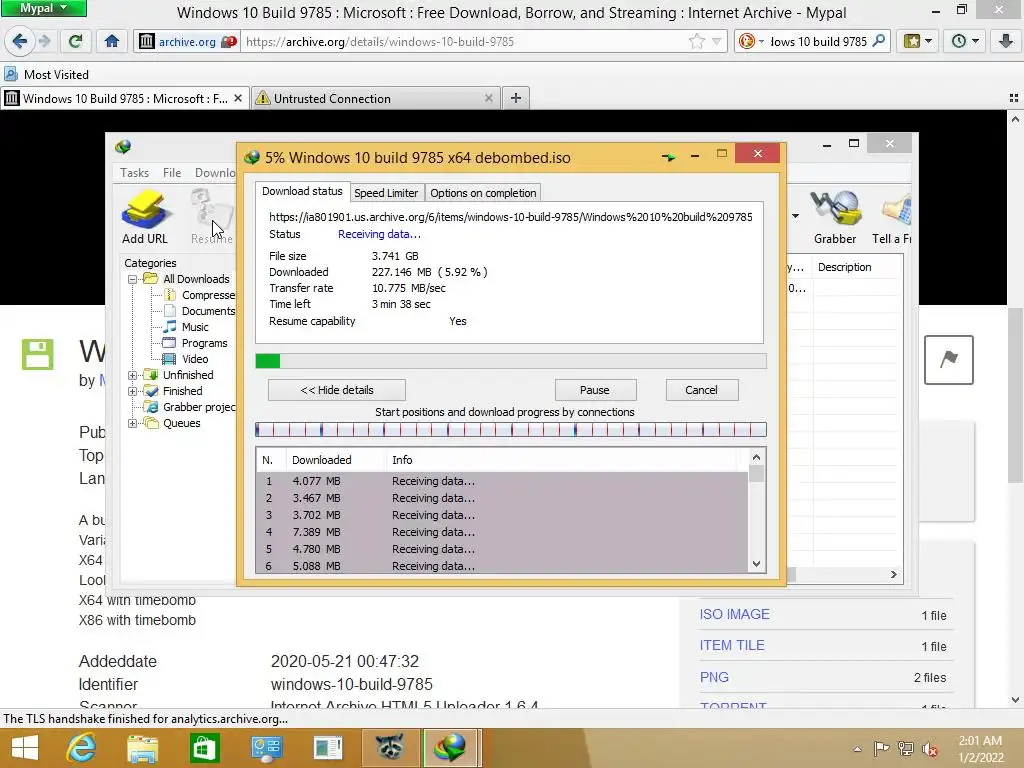Click the search magnifier icon
The width and height of the screenshot is (1024, 768).
click(879, 41)
